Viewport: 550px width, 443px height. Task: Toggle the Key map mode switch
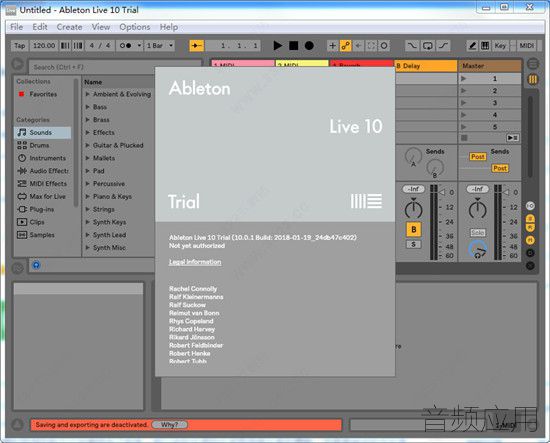[x=500, y=46]
